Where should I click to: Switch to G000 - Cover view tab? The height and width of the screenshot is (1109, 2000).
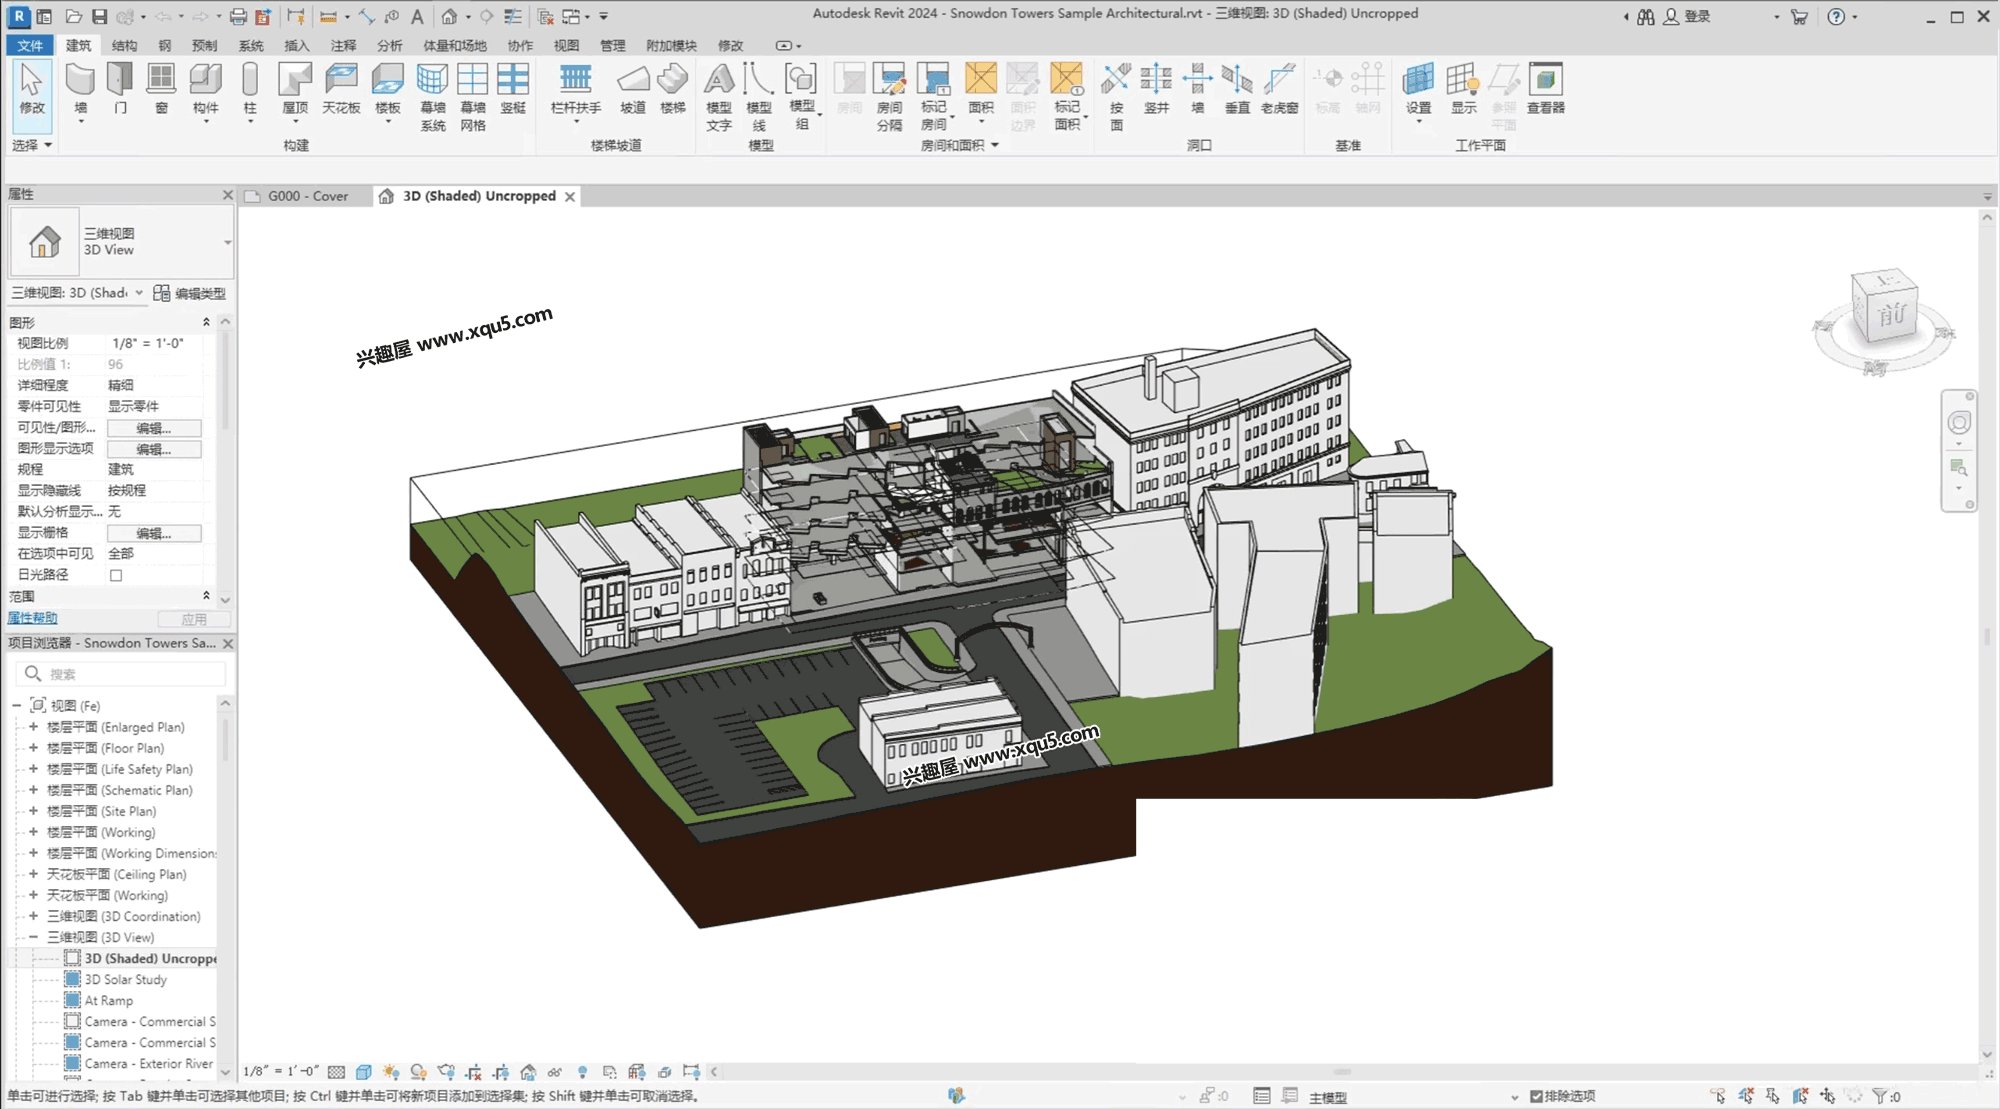[x=307, y=196]
